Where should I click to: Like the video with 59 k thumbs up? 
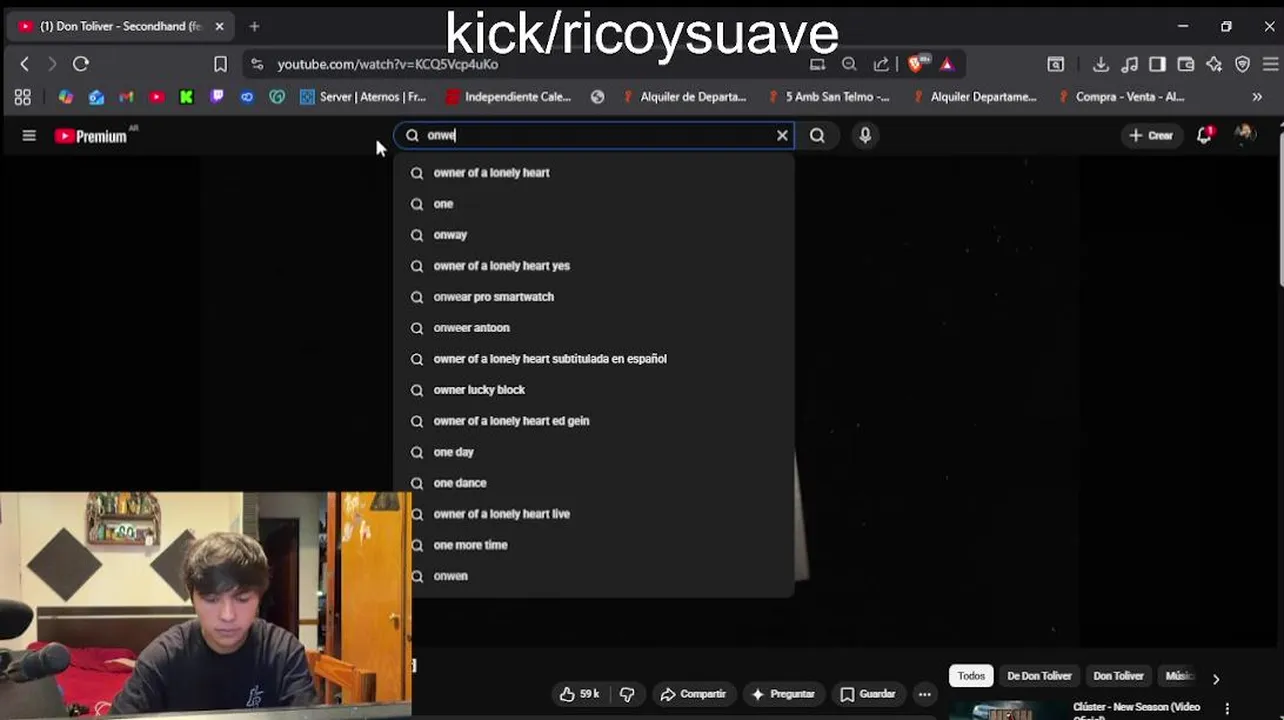point(579,694)
